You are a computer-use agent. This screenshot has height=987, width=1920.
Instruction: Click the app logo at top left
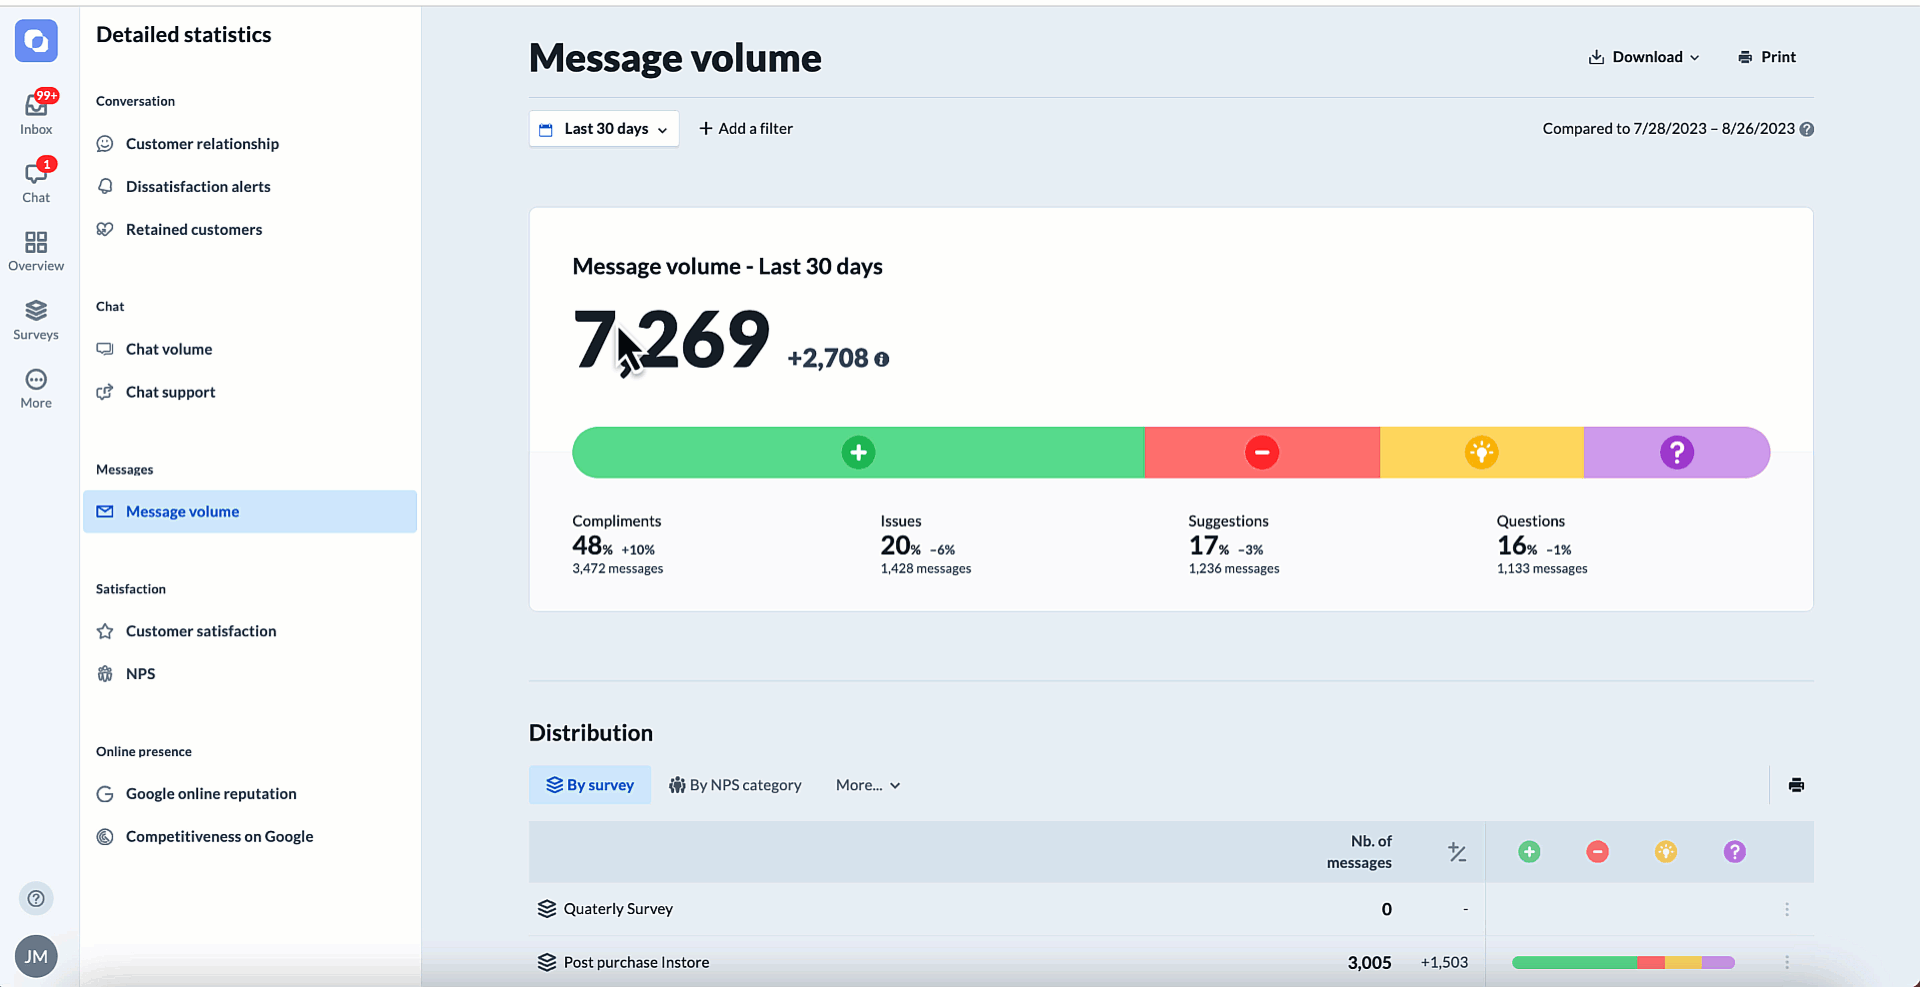click(36, 41)
